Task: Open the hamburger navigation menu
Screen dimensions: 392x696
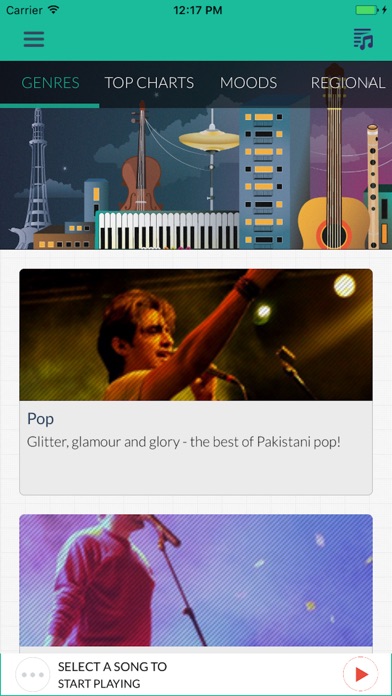Action: click(34, 39)
